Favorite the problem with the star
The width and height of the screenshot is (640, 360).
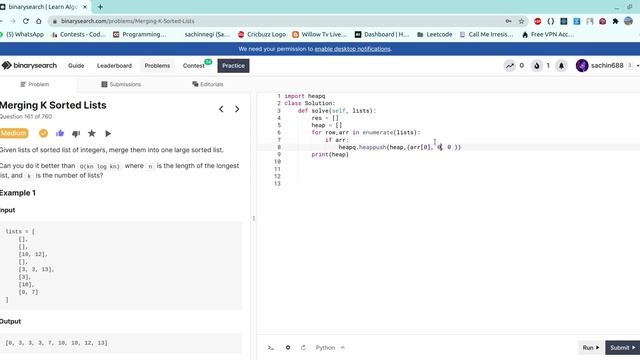click(92, 133)
